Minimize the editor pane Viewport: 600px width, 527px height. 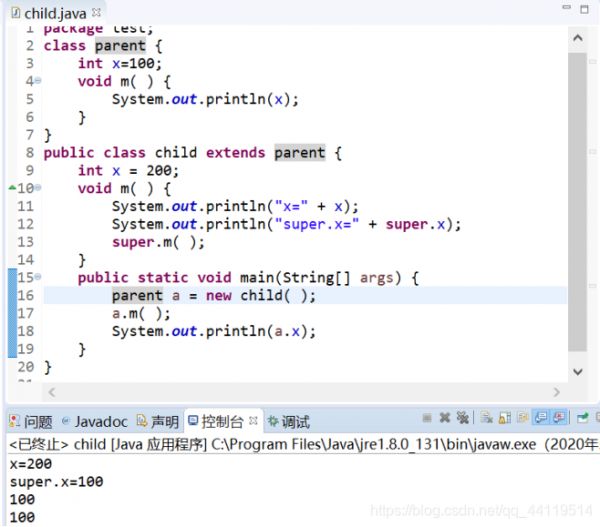[567, 7]
